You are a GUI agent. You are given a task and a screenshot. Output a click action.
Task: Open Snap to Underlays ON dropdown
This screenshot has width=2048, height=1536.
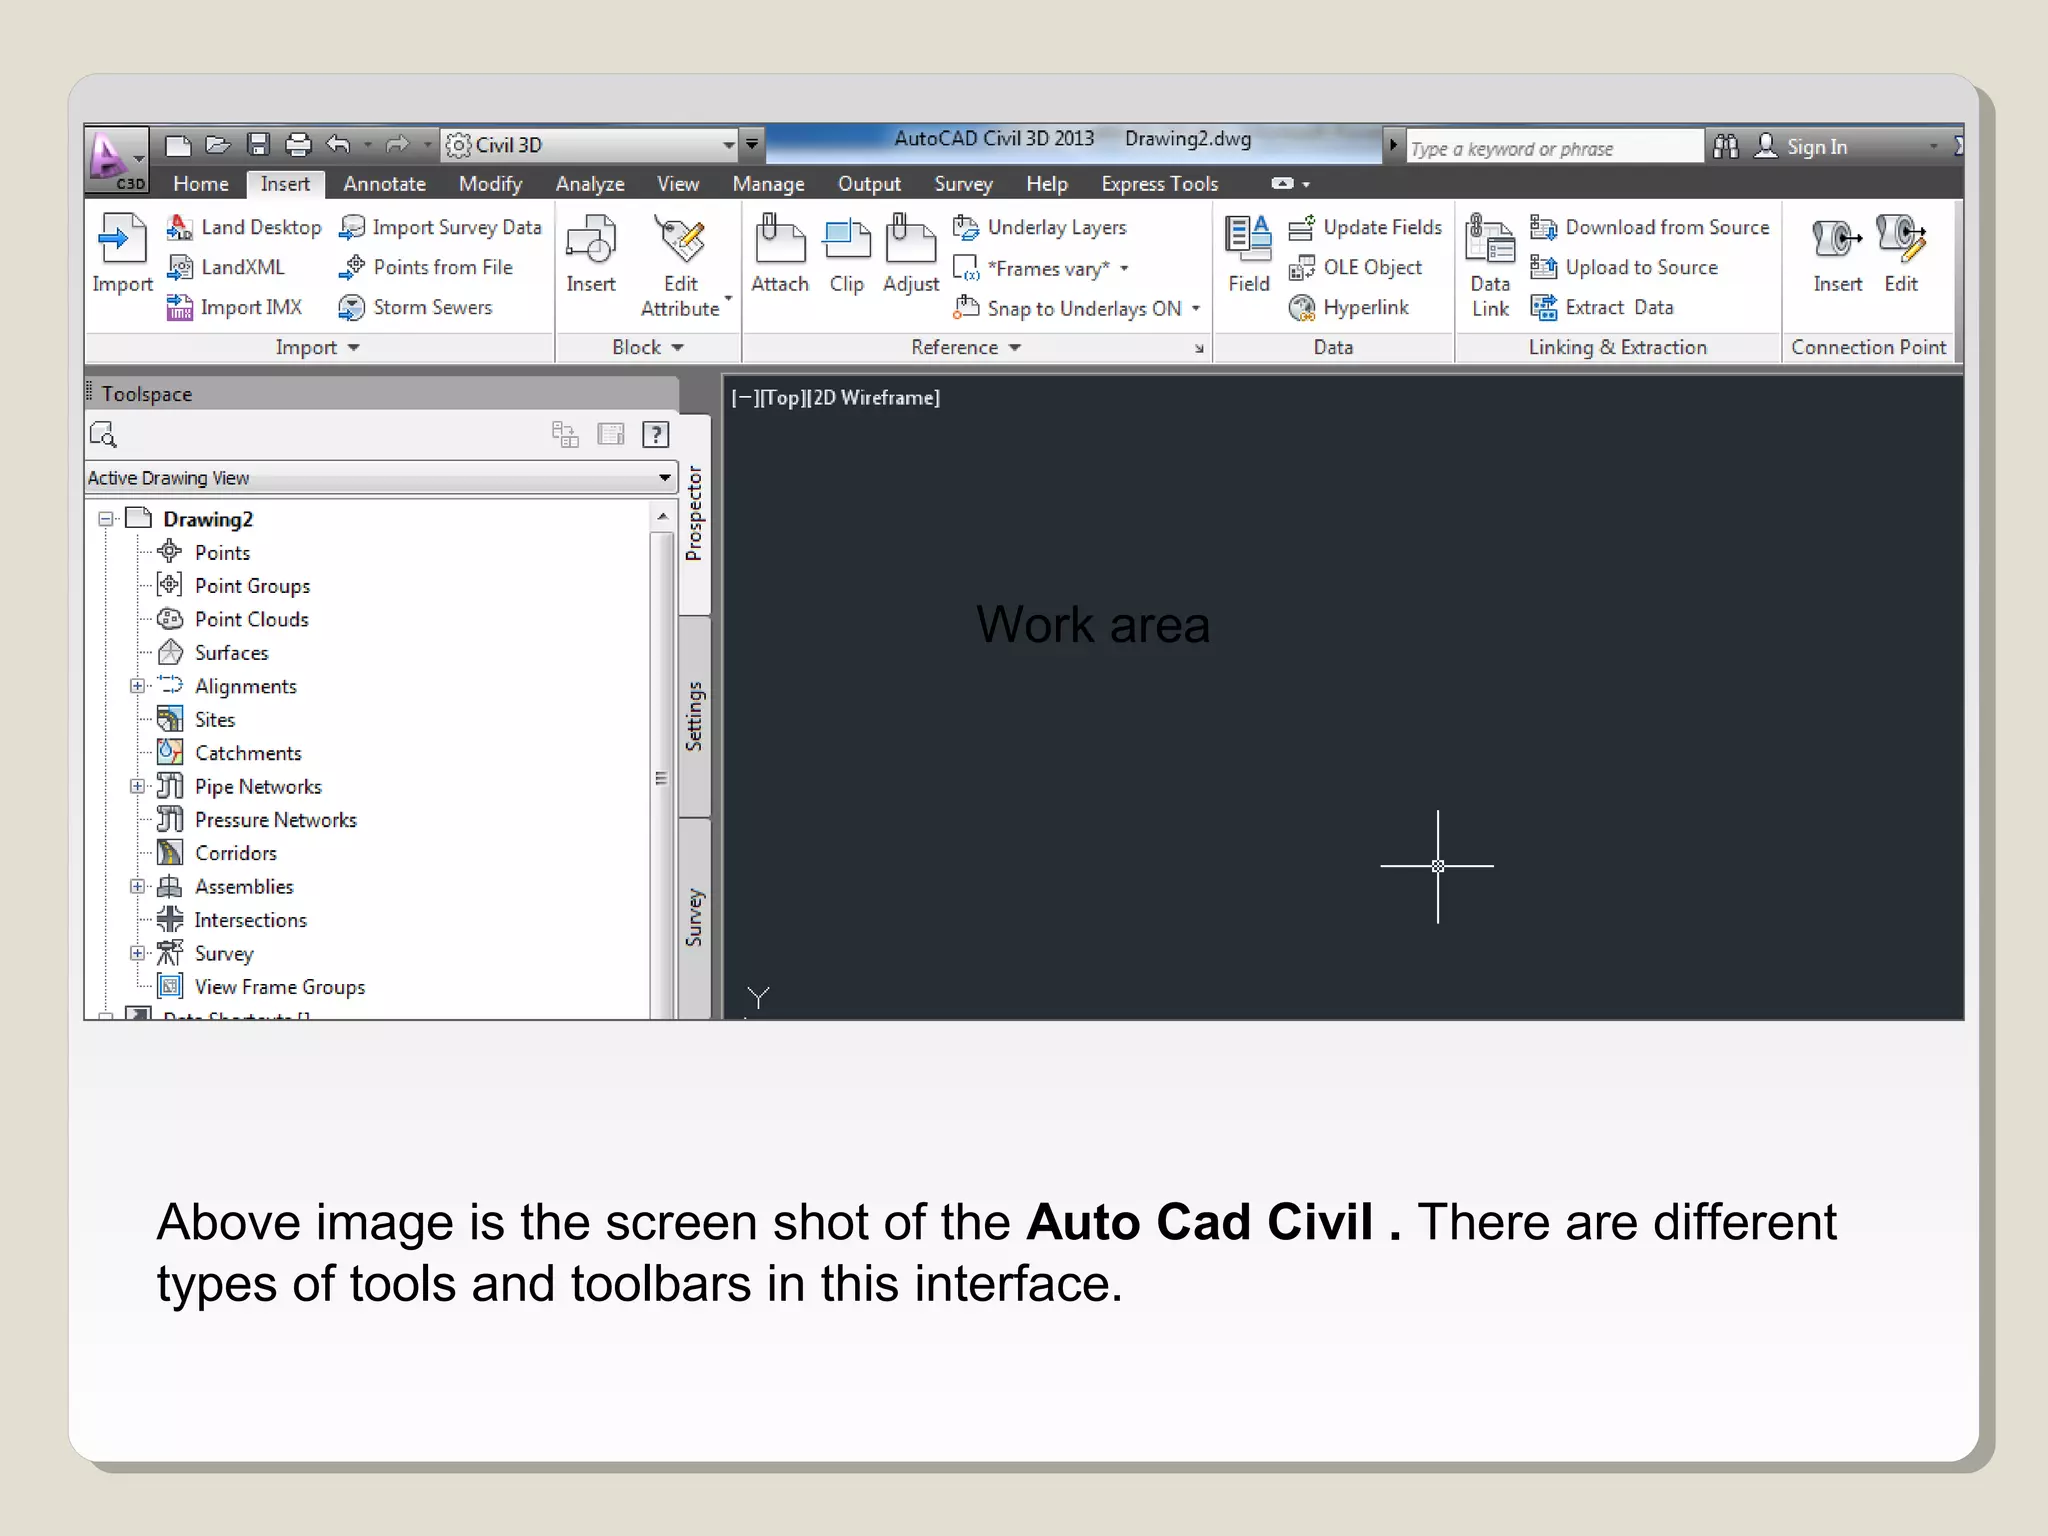tap(1195, 309)
